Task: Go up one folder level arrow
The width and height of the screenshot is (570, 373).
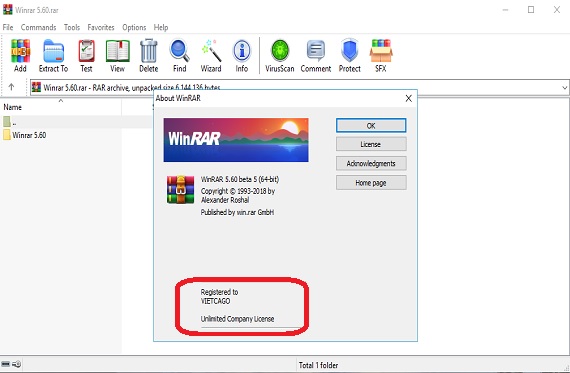Action: [x=11, y=87]
